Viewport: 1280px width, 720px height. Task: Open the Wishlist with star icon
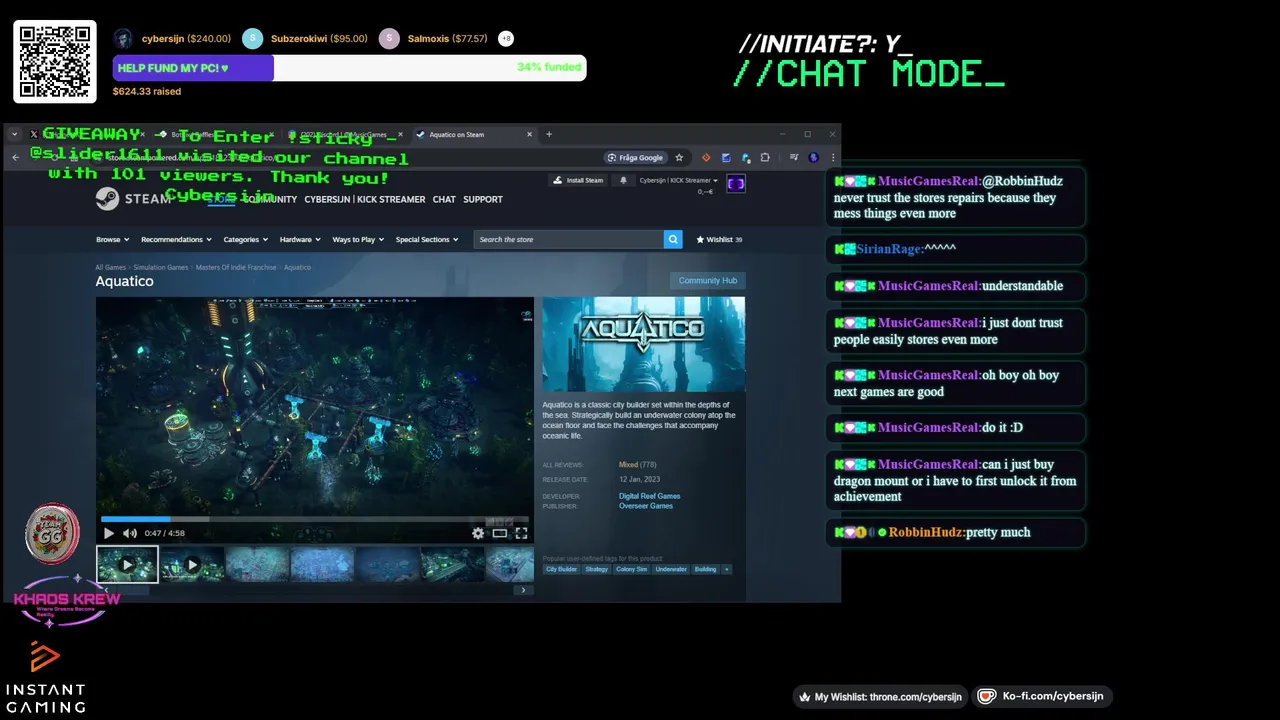coord(719,239)
